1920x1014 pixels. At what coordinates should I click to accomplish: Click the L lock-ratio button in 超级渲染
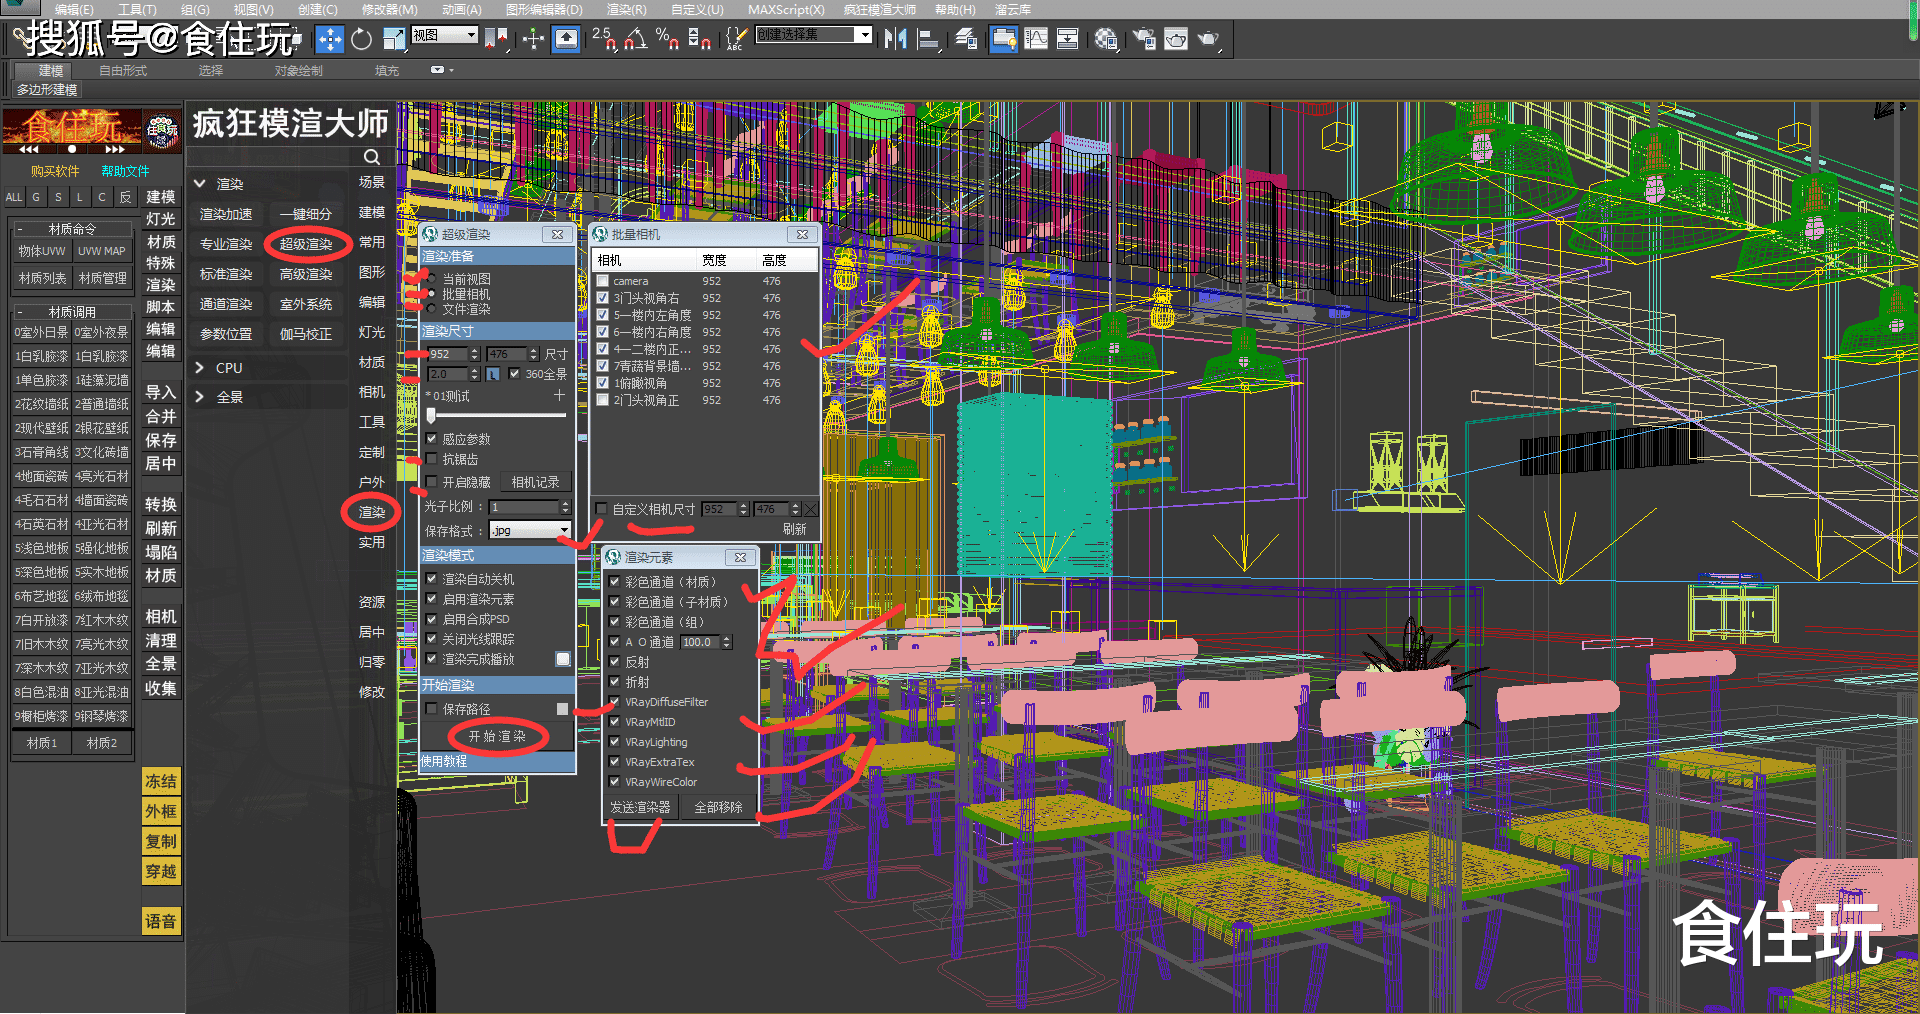point(493,374)
